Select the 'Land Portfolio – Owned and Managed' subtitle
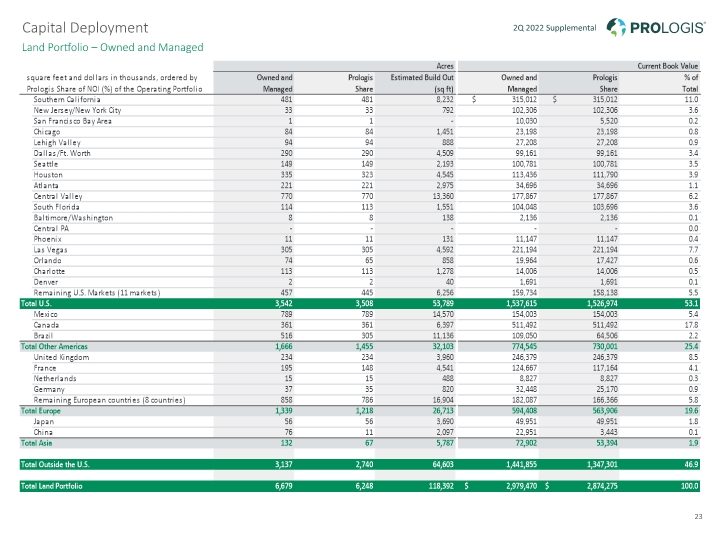The width and height of the screenshot is (720, 540). pyautogui.click(x=112, y=47)
